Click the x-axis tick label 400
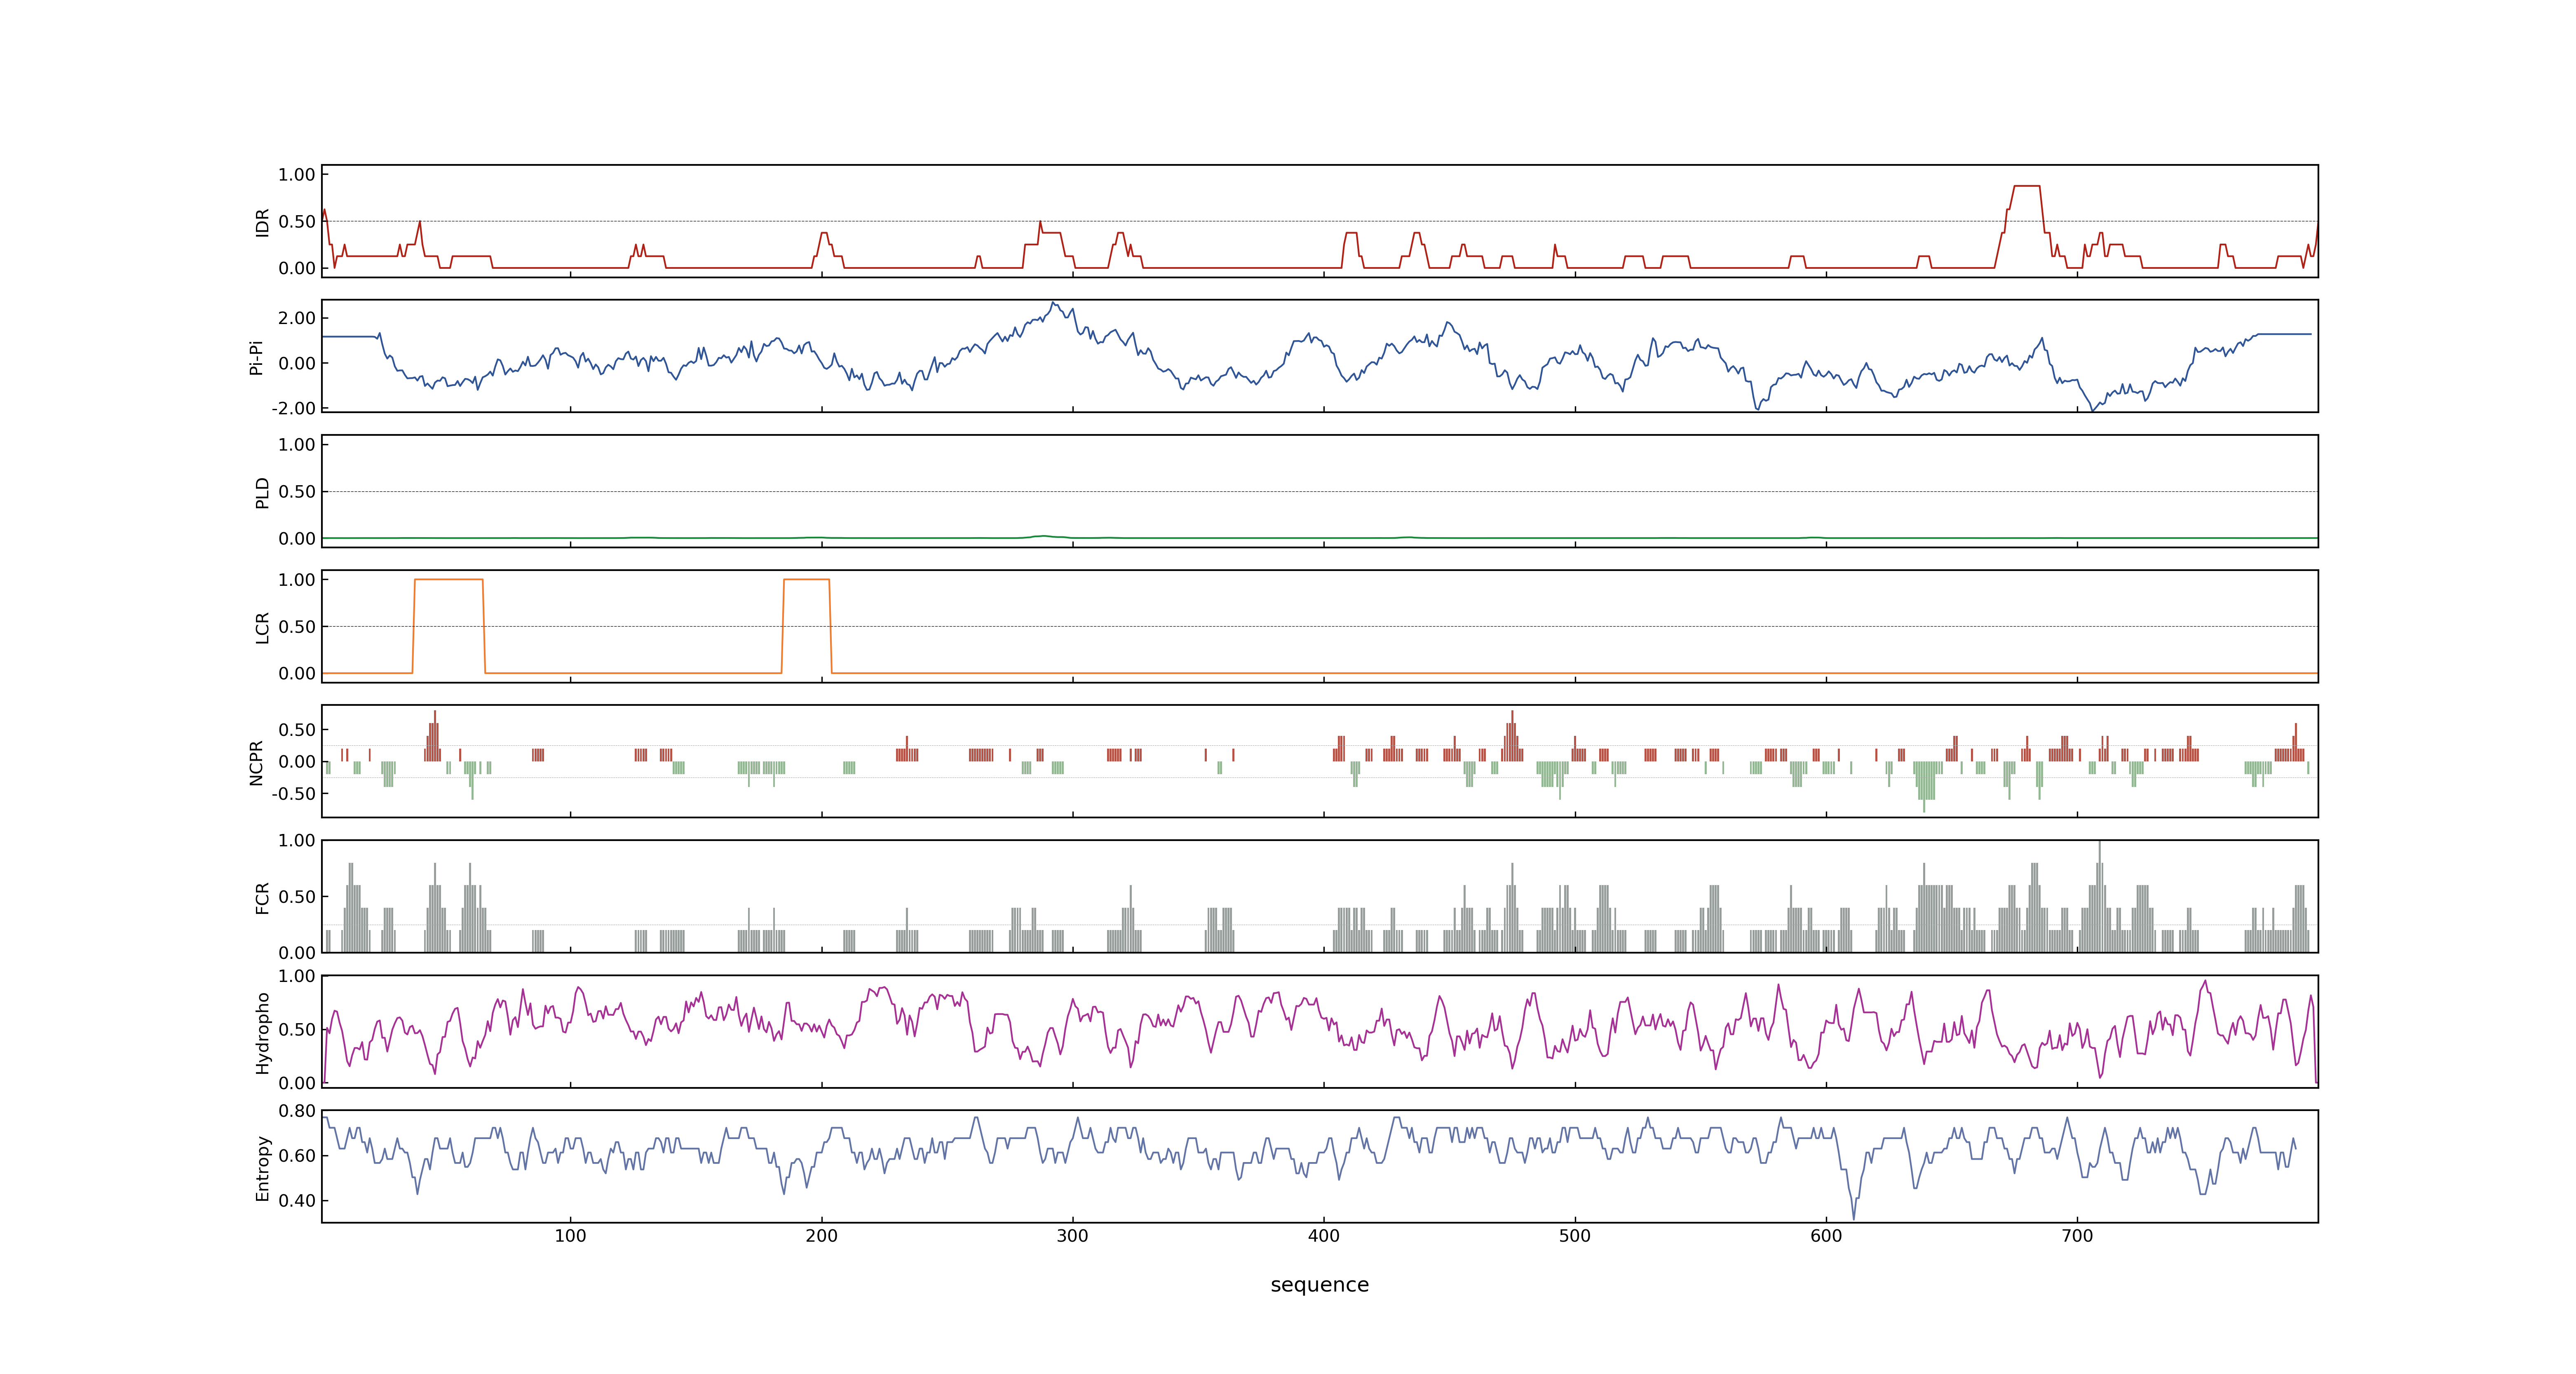 1323,1236
